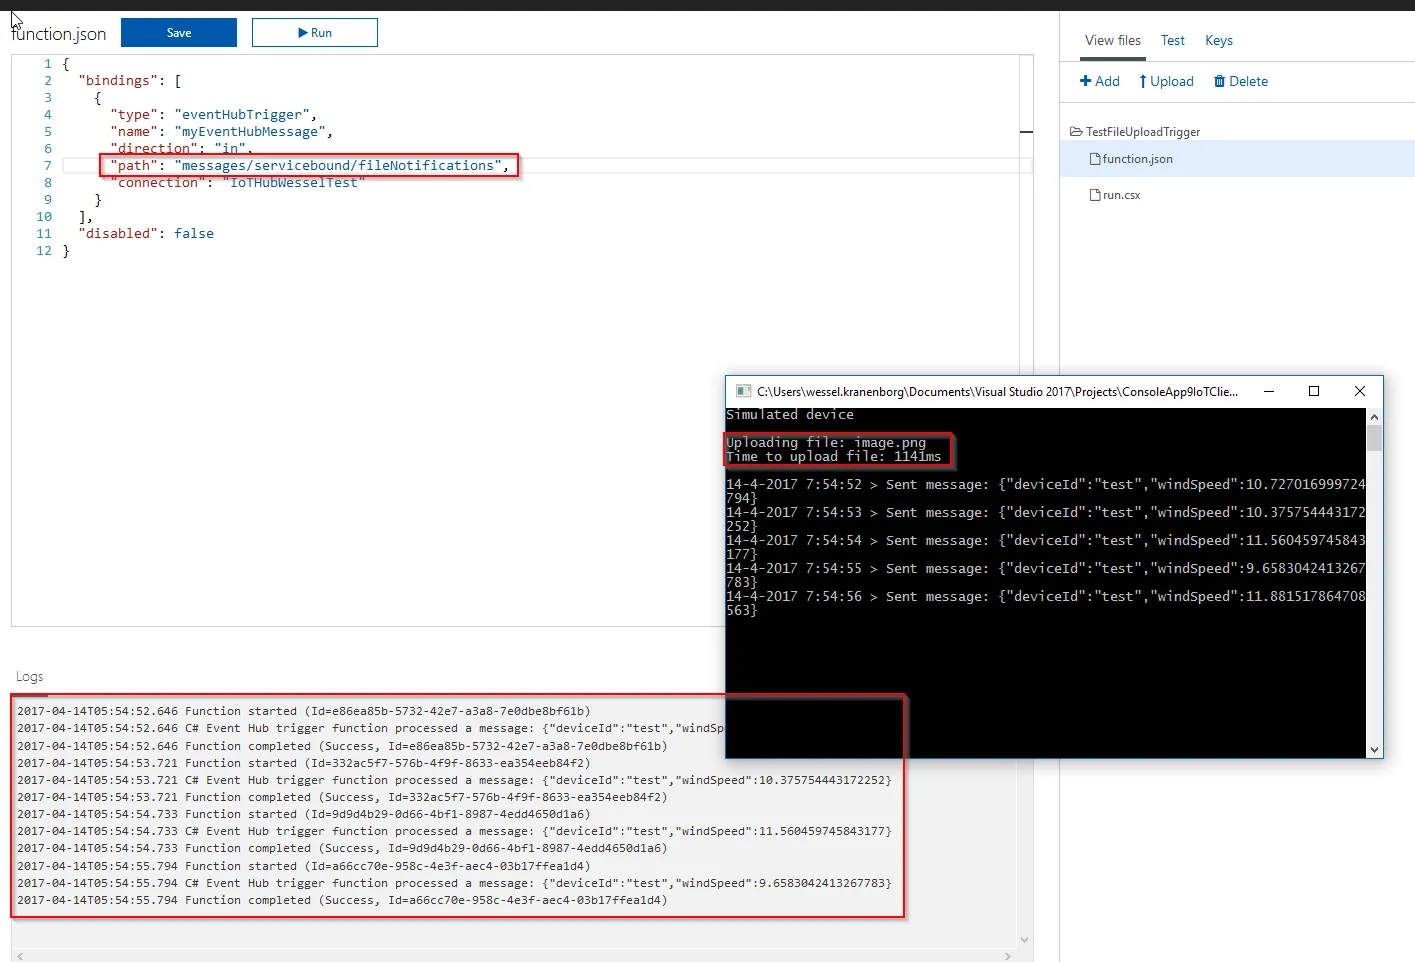1415x962 pixels.
Task: Click log line with windSpeed 9.6583042413267783
Action: [x=454, y=884]
